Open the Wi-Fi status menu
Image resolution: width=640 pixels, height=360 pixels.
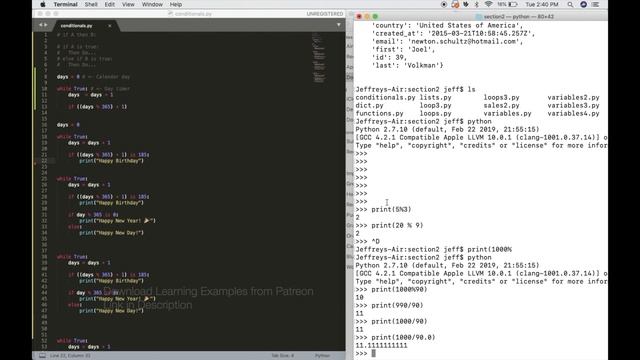tap(488, 4)
